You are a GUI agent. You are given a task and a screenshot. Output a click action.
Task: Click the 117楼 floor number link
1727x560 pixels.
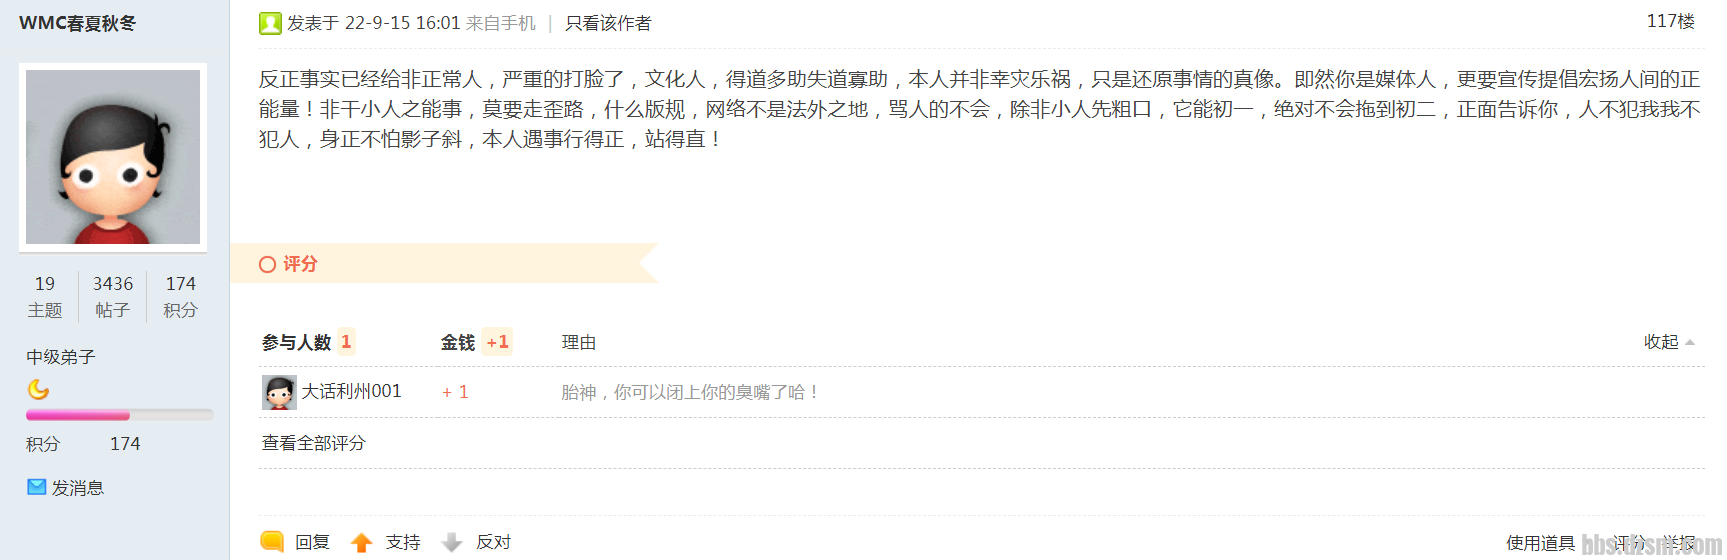tap(1670, 21)
